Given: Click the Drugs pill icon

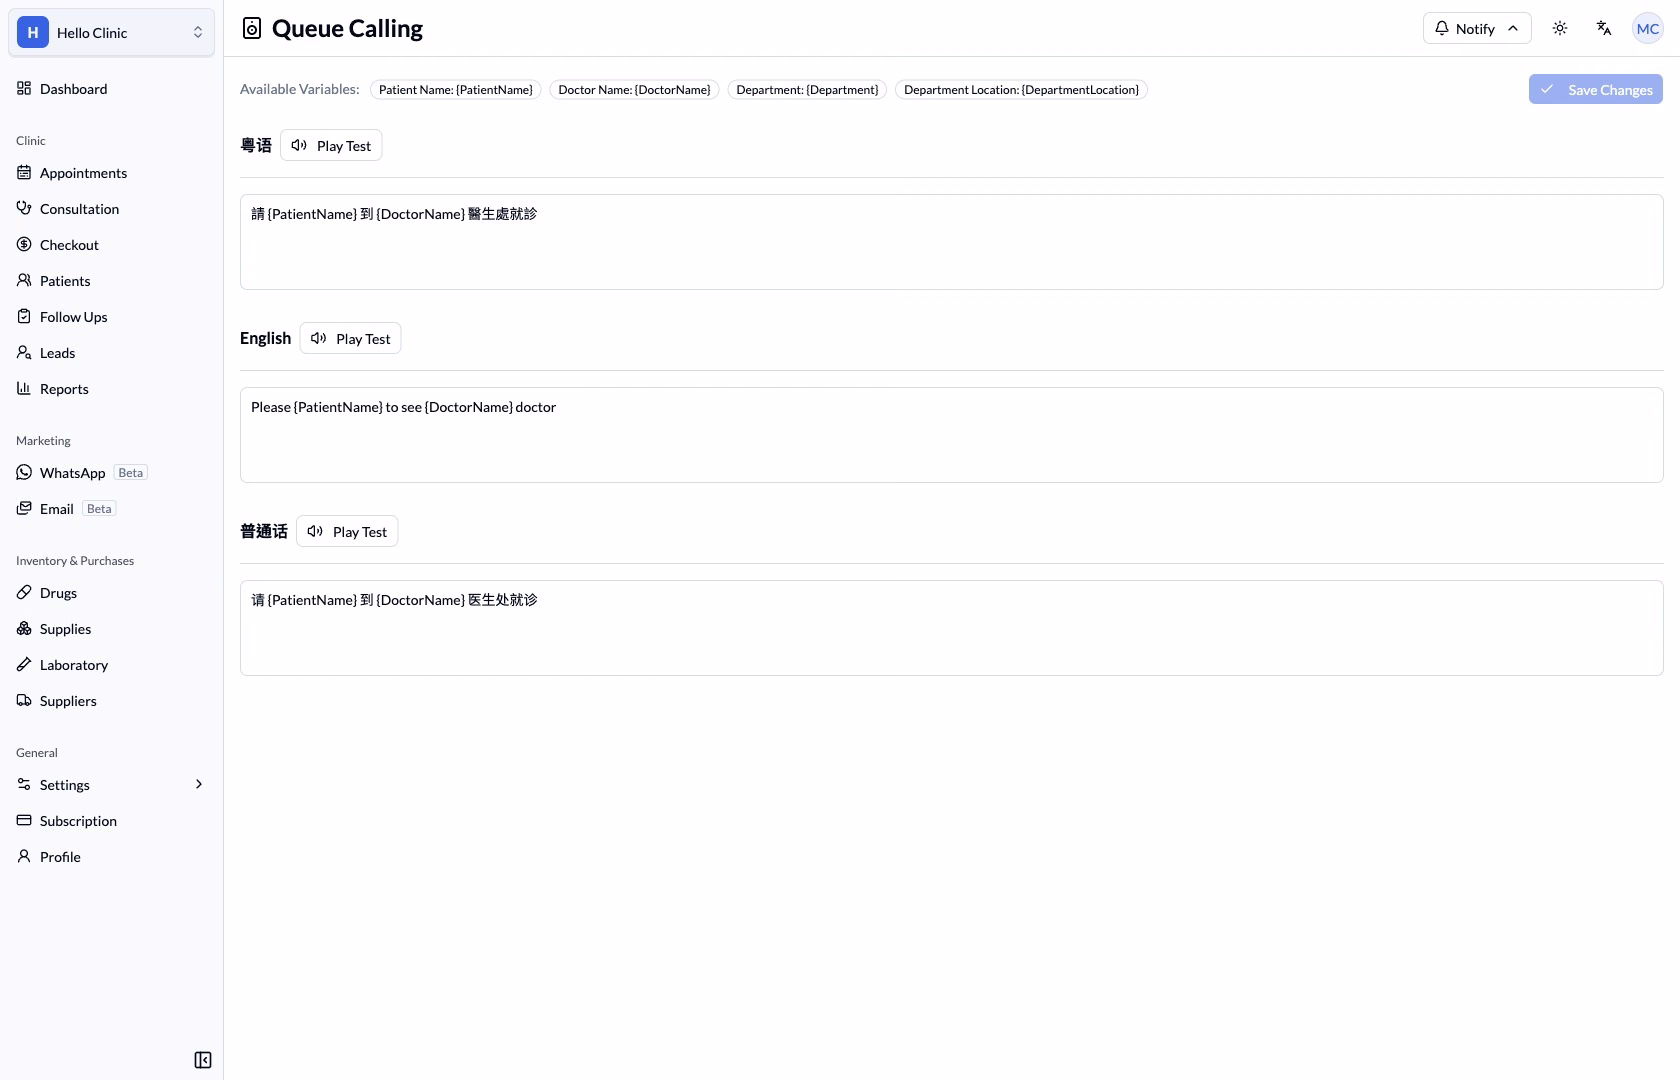Looking at the screenshot, I should [24, 592].
